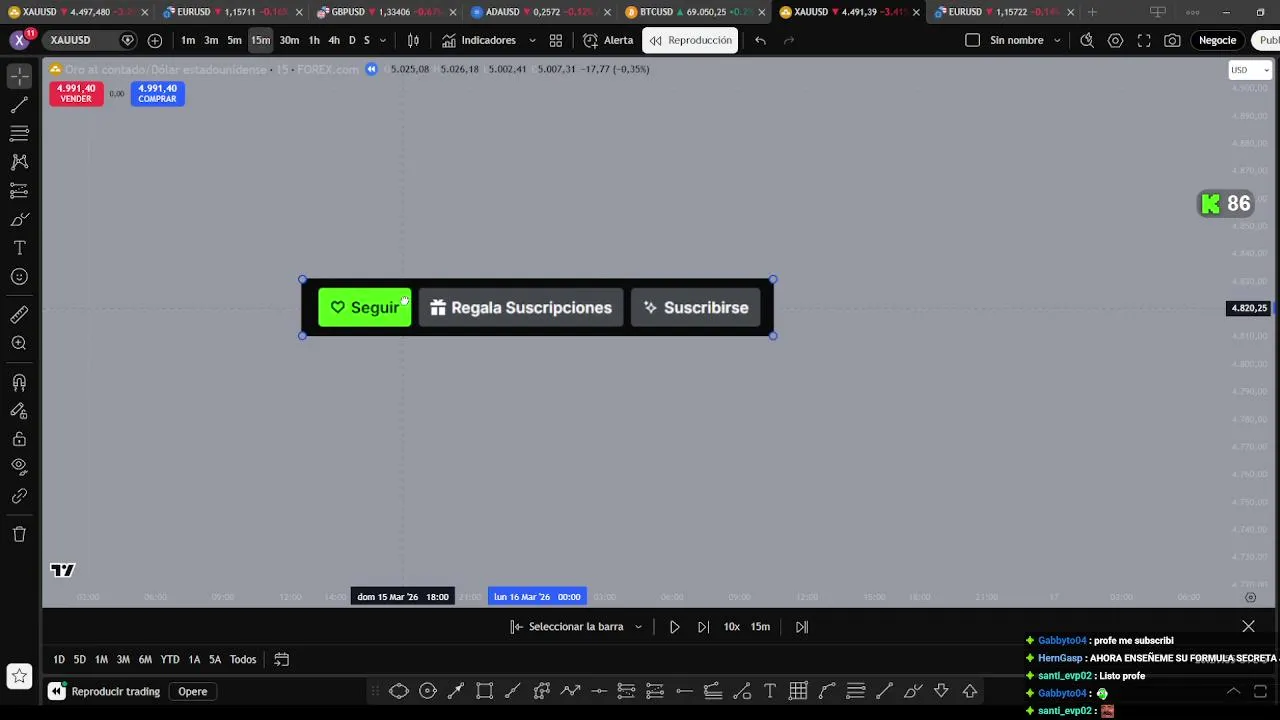Toggle the 5m timeframe button
The image size is (1280, 720).
click(x=234, y=40)
